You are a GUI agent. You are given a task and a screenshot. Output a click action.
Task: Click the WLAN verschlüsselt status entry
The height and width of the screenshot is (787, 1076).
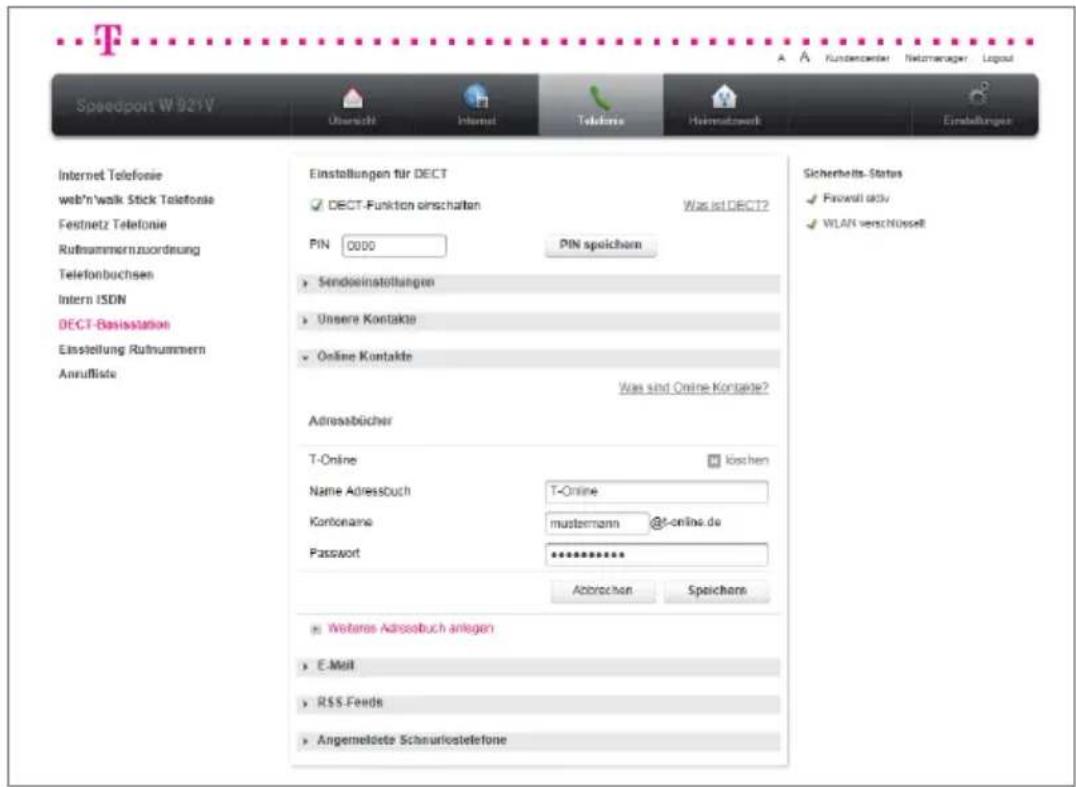(867, 224)
